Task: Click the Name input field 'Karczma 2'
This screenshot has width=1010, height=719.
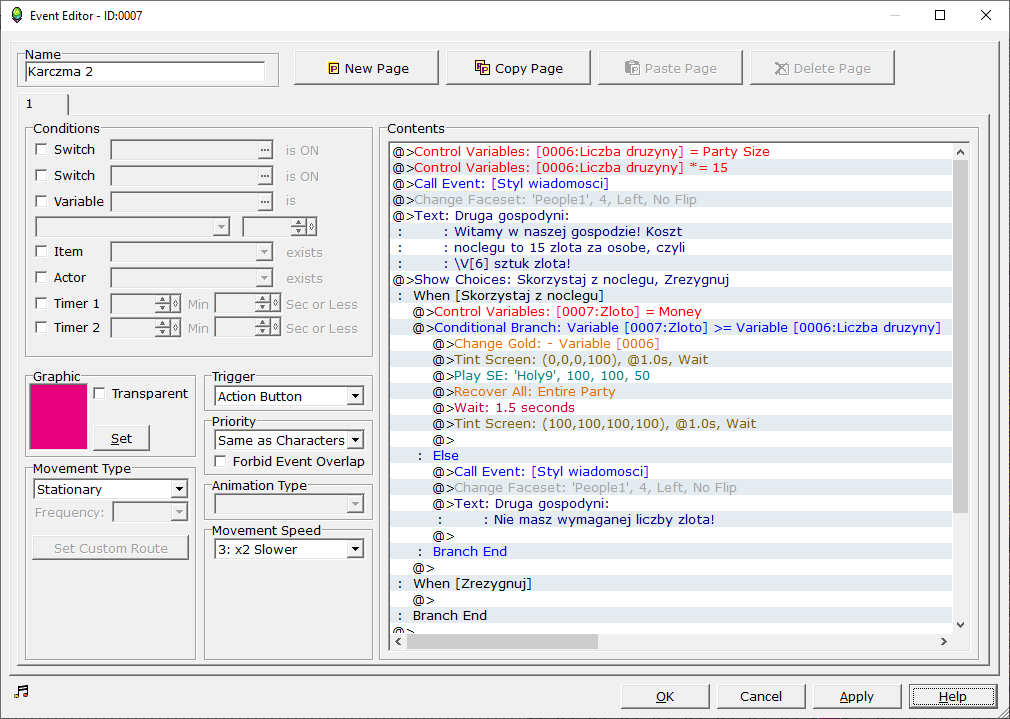Action: pyautogui.click(x=145, y=72)
